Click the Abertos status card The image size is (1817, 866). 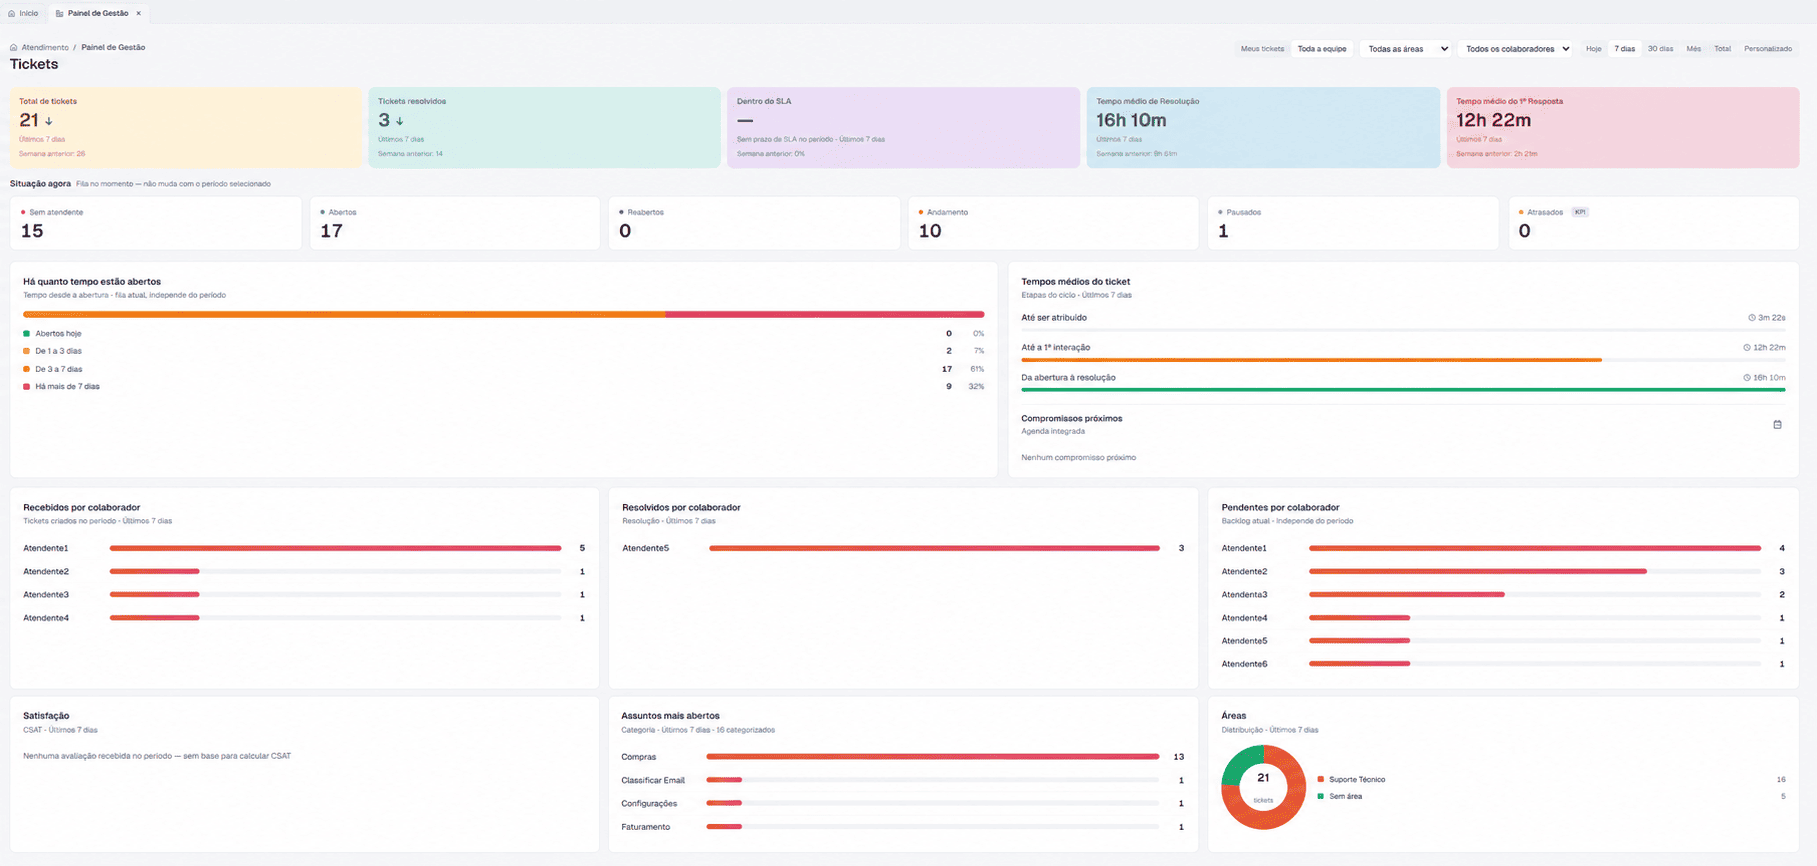(455, 223)
